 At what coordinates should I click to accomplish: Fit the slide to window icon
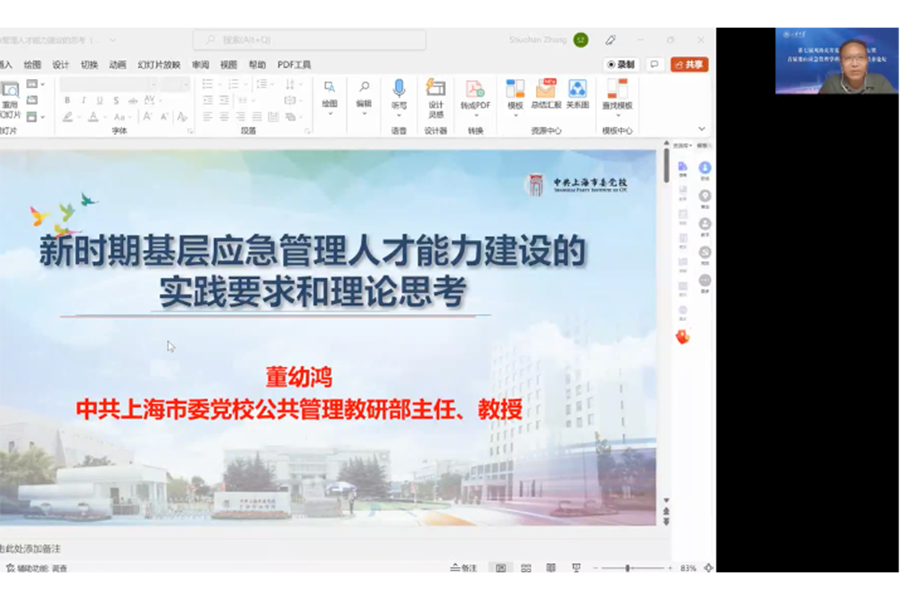pos(708,568)
